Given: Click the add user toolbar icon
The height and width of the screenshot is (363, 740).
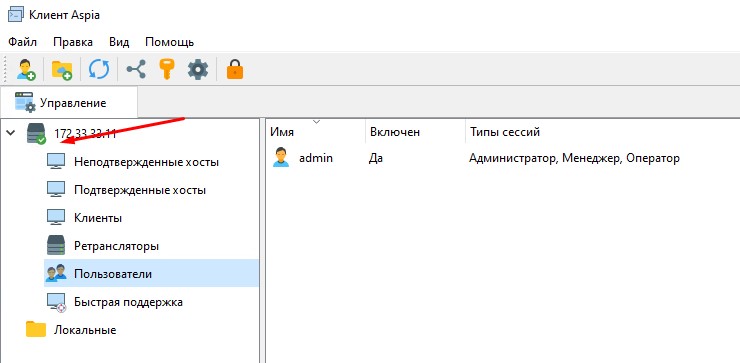Looking at the screenshot, I should (x=25, y=70).
